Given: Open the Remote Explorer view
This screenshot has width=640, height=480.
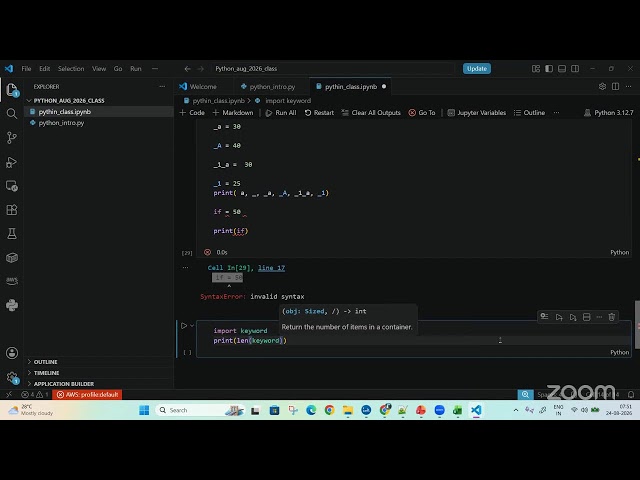Looking at the screenshot, I should [12, 186].
